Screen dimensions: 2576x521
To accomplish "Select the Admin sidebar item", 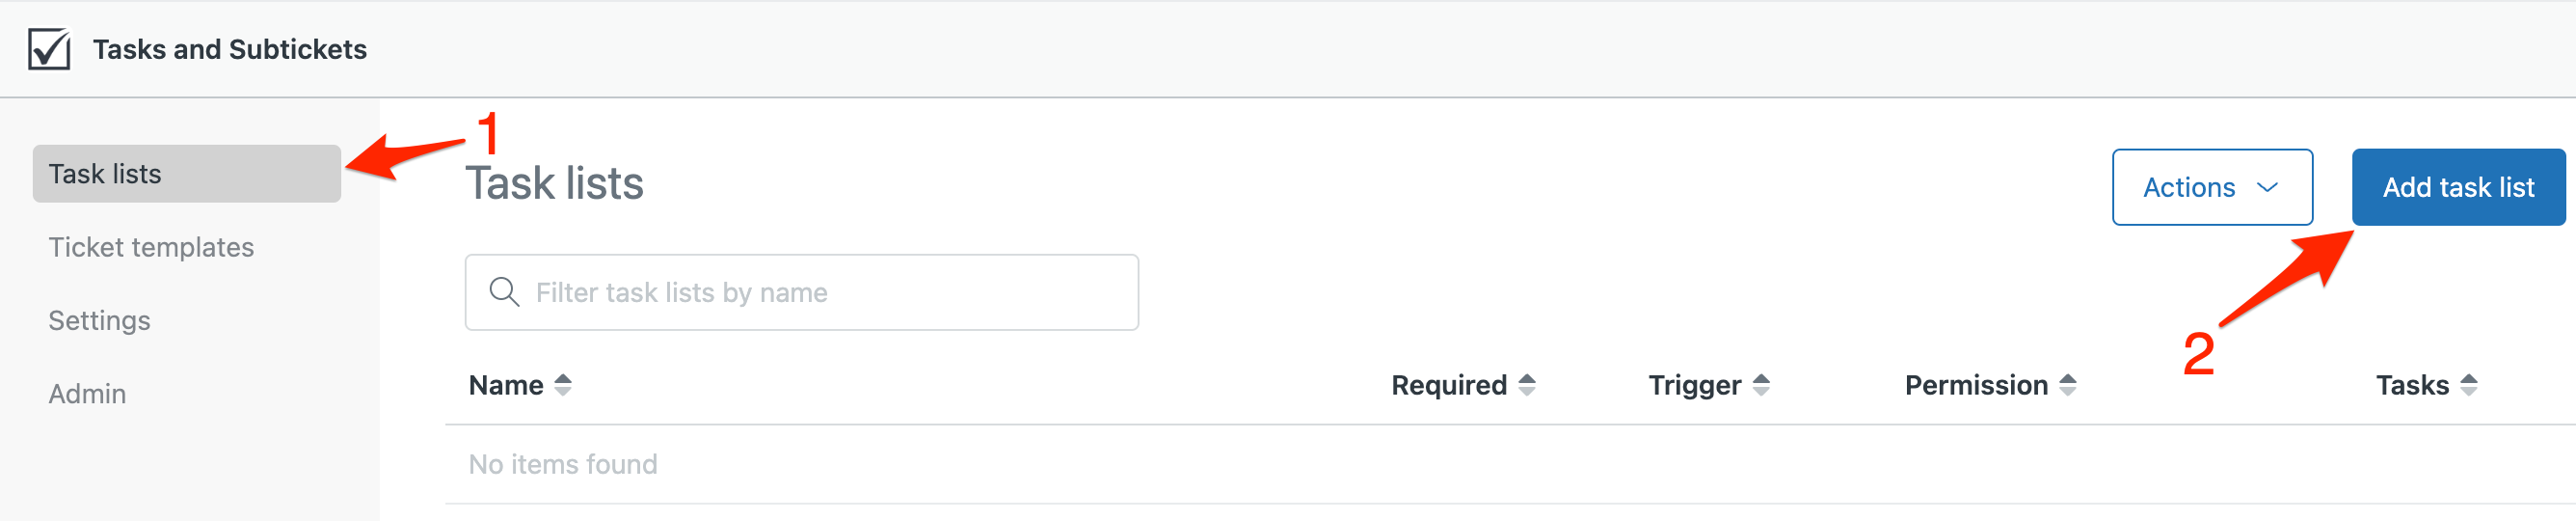I will pos(87,394).
